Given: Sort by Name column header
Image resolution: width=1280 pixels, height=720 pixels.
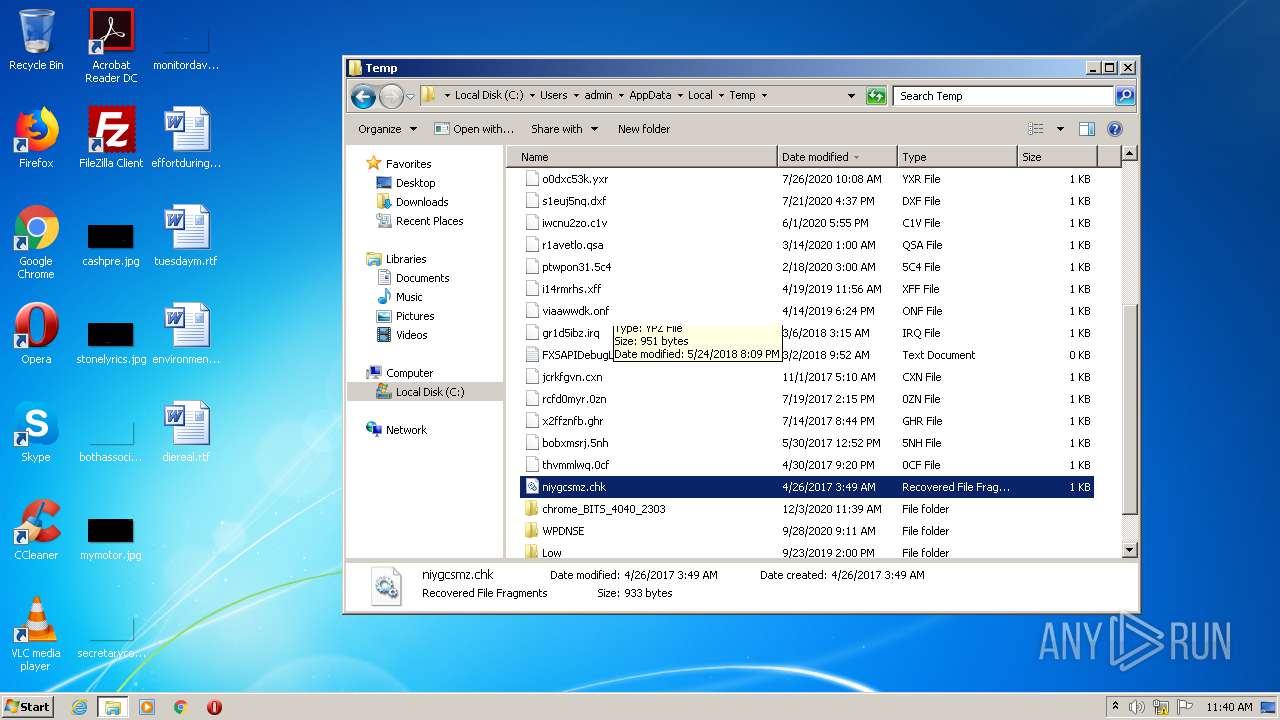Looking at the screenshot, I should pos(642,157).
